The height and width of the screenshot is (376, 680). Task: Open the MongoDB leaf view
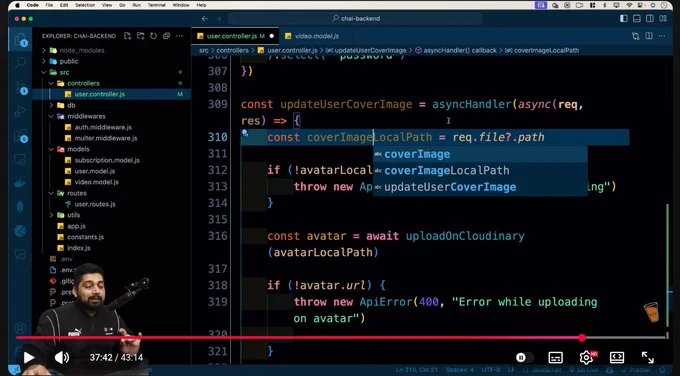20,207
